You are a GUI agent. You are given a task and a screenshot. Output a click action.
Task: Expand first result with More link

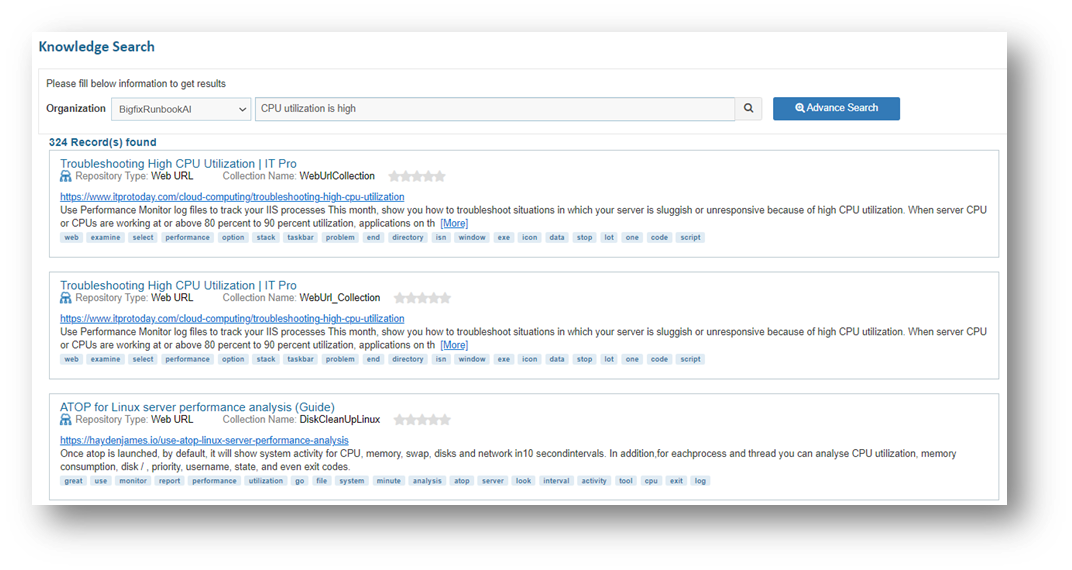point(453,223)
